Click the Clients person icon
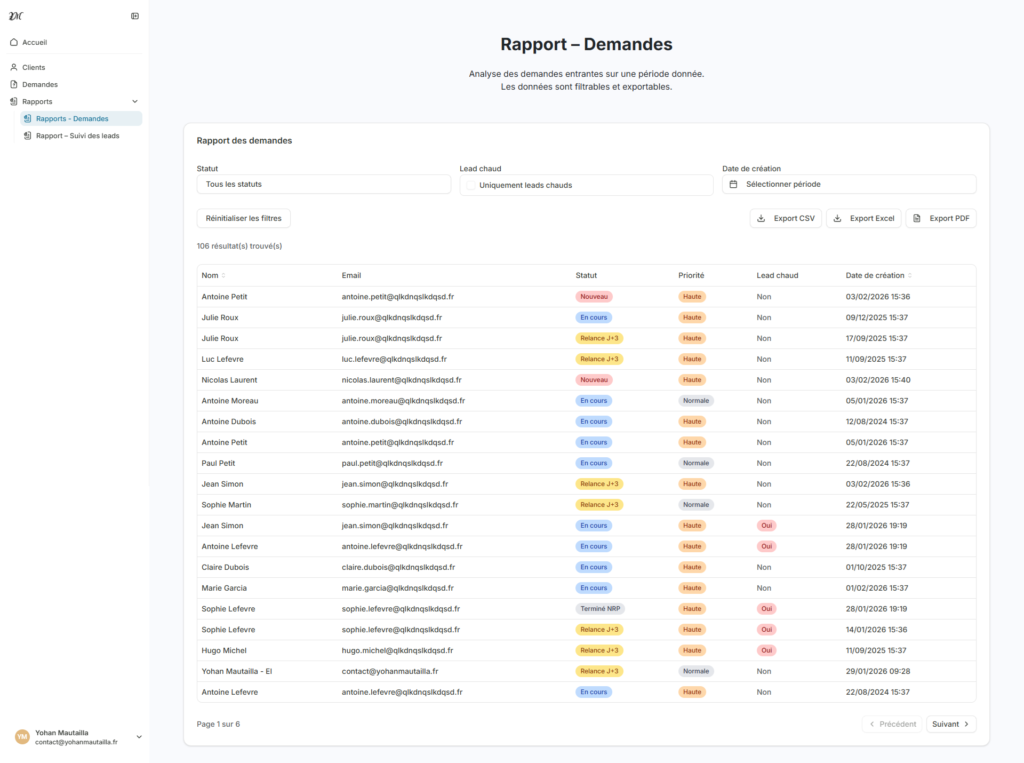 (x=14, y=67)
